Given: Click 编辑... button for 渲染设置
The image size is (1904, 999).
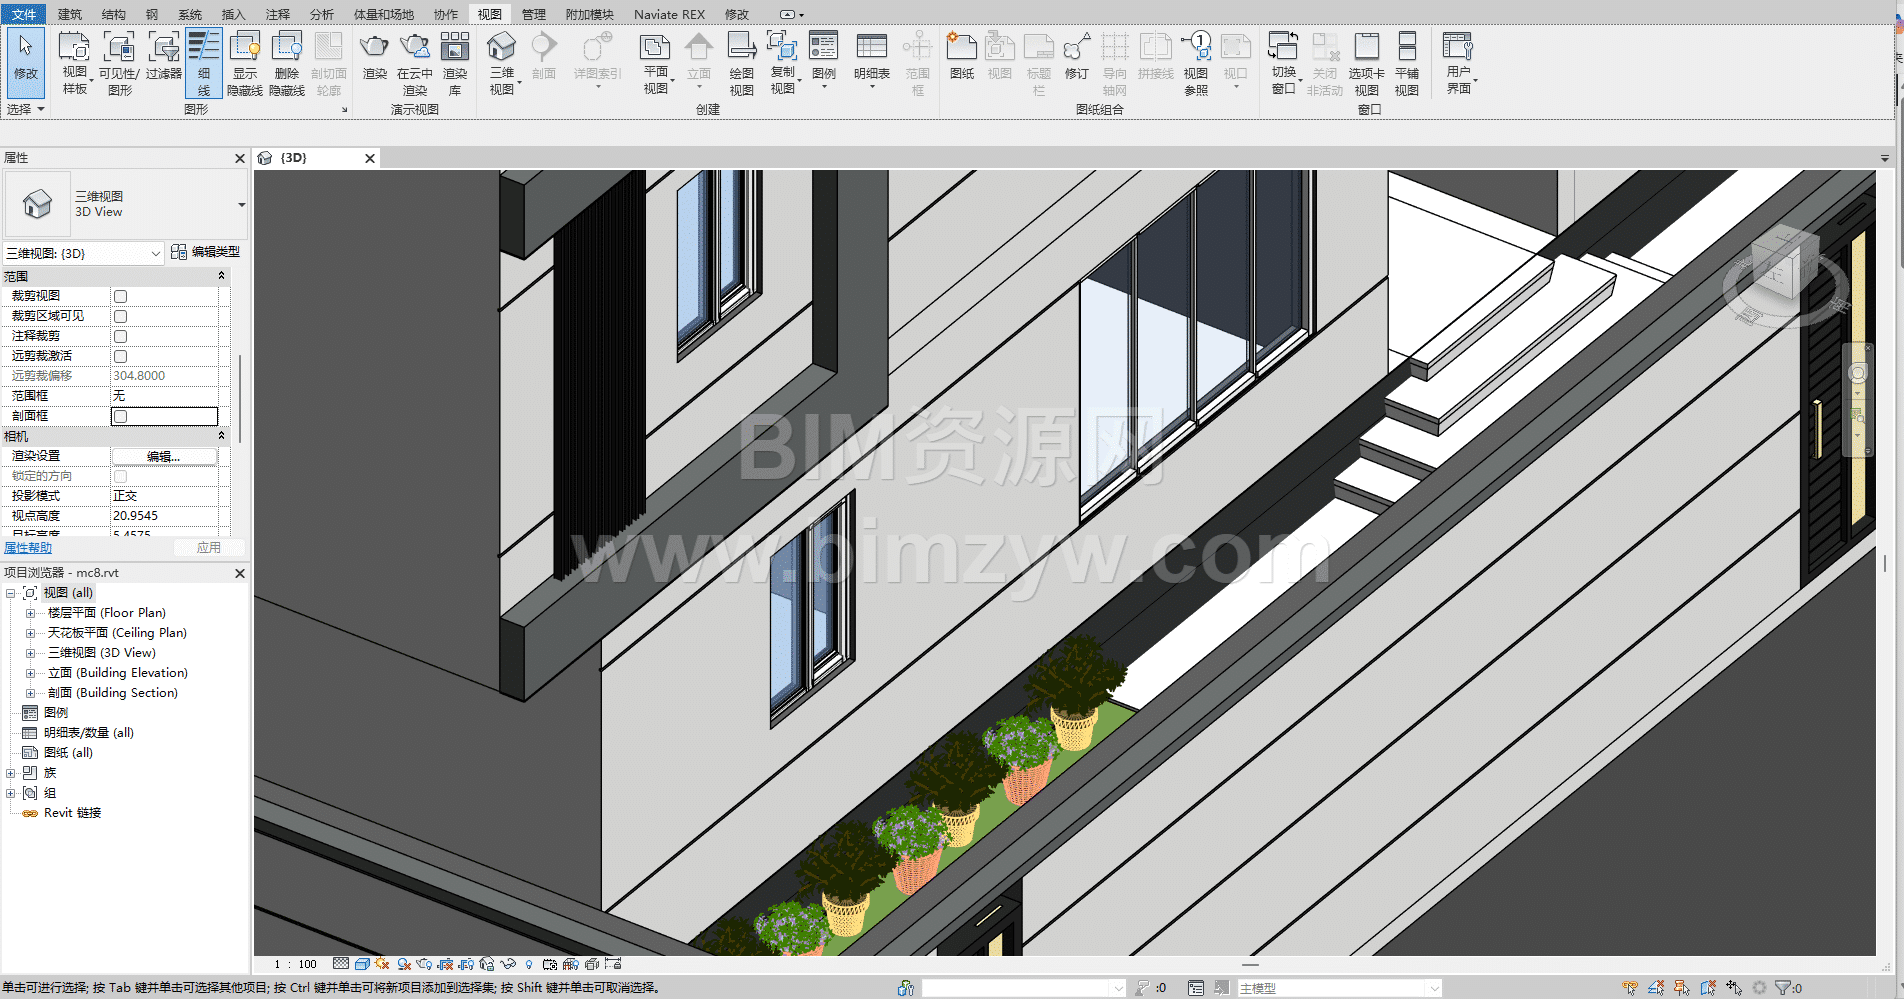Looking at the screenshot, I should tap(164, 456).
